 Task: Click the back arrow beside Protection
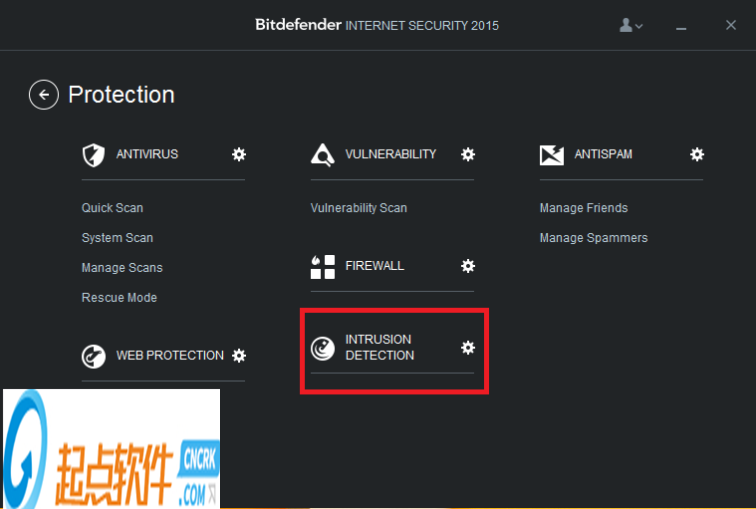click(x=43, y=95)
